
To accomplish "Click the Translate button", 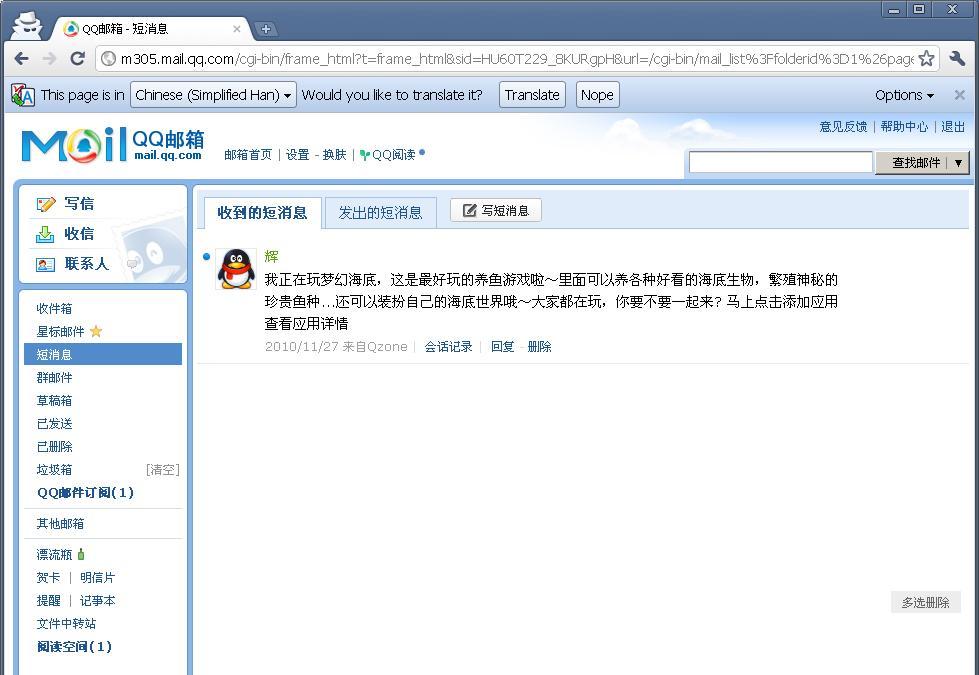I will (531, 94).
